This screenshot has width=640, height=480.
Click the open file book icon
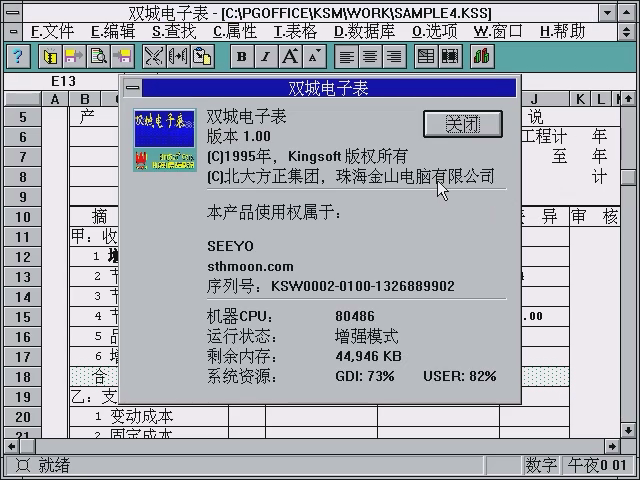click(x=50, y=56)
